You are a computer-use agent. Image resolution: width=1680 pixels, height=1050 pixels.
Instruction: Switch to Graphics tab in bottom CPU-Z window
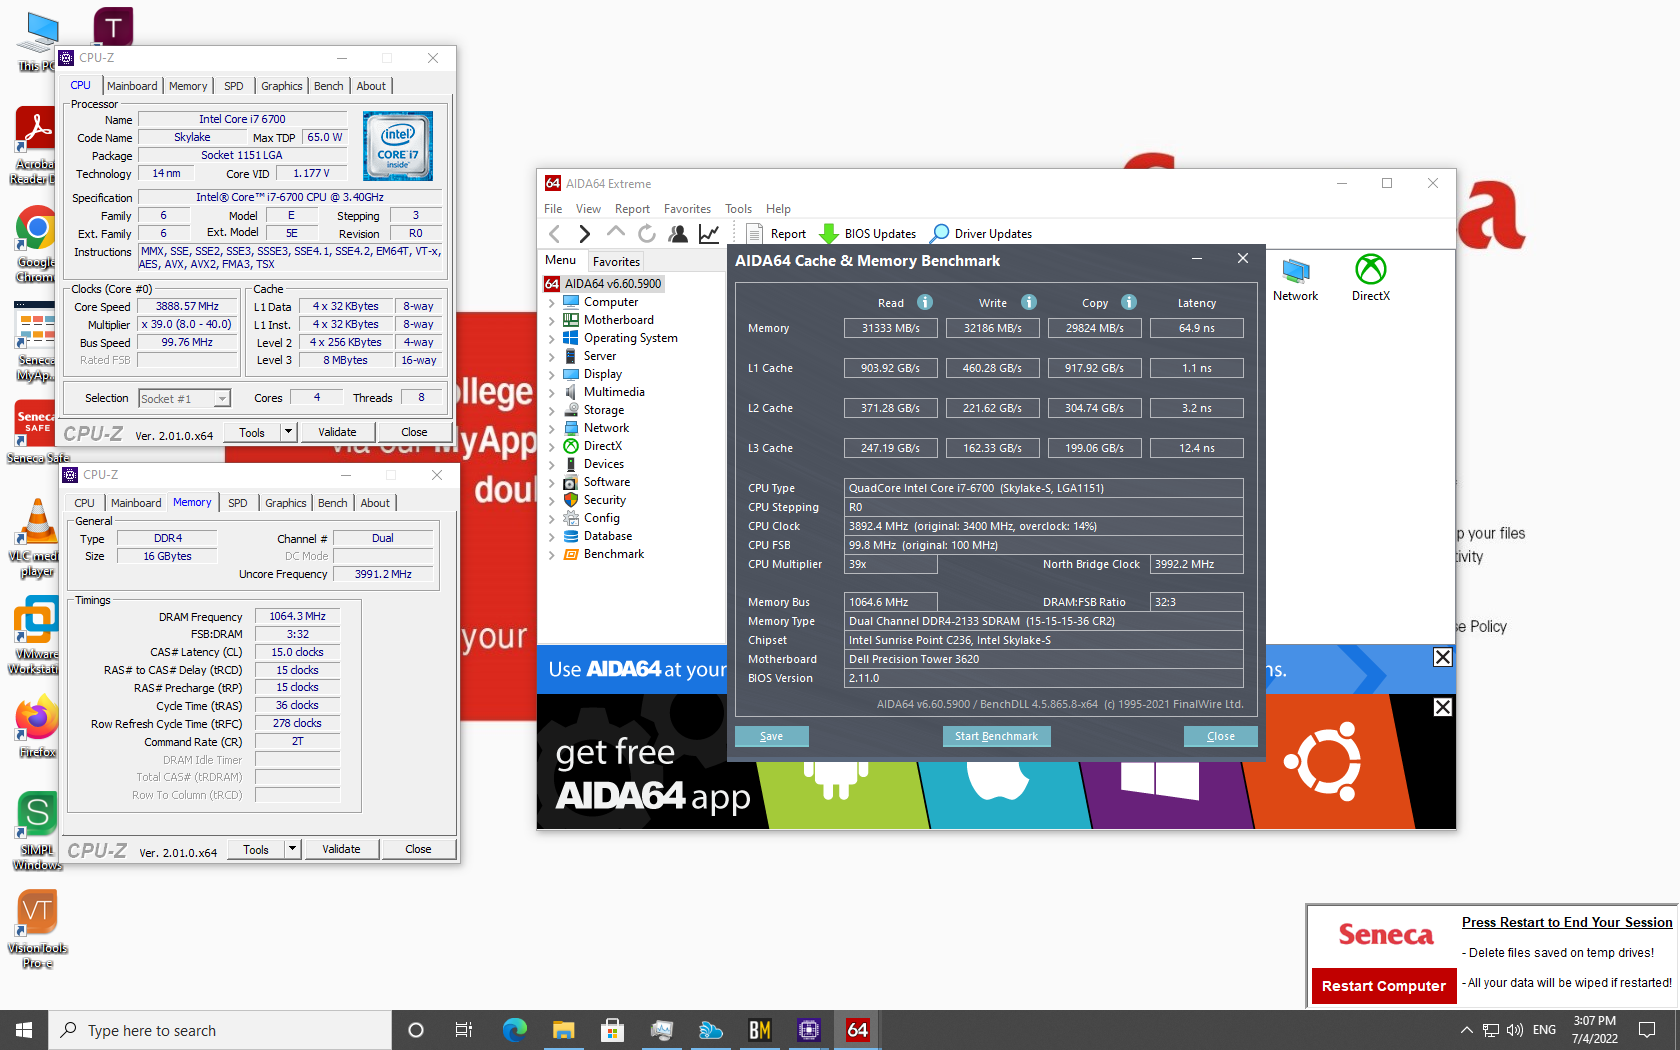pyautogui.click(x=286, y=503)
